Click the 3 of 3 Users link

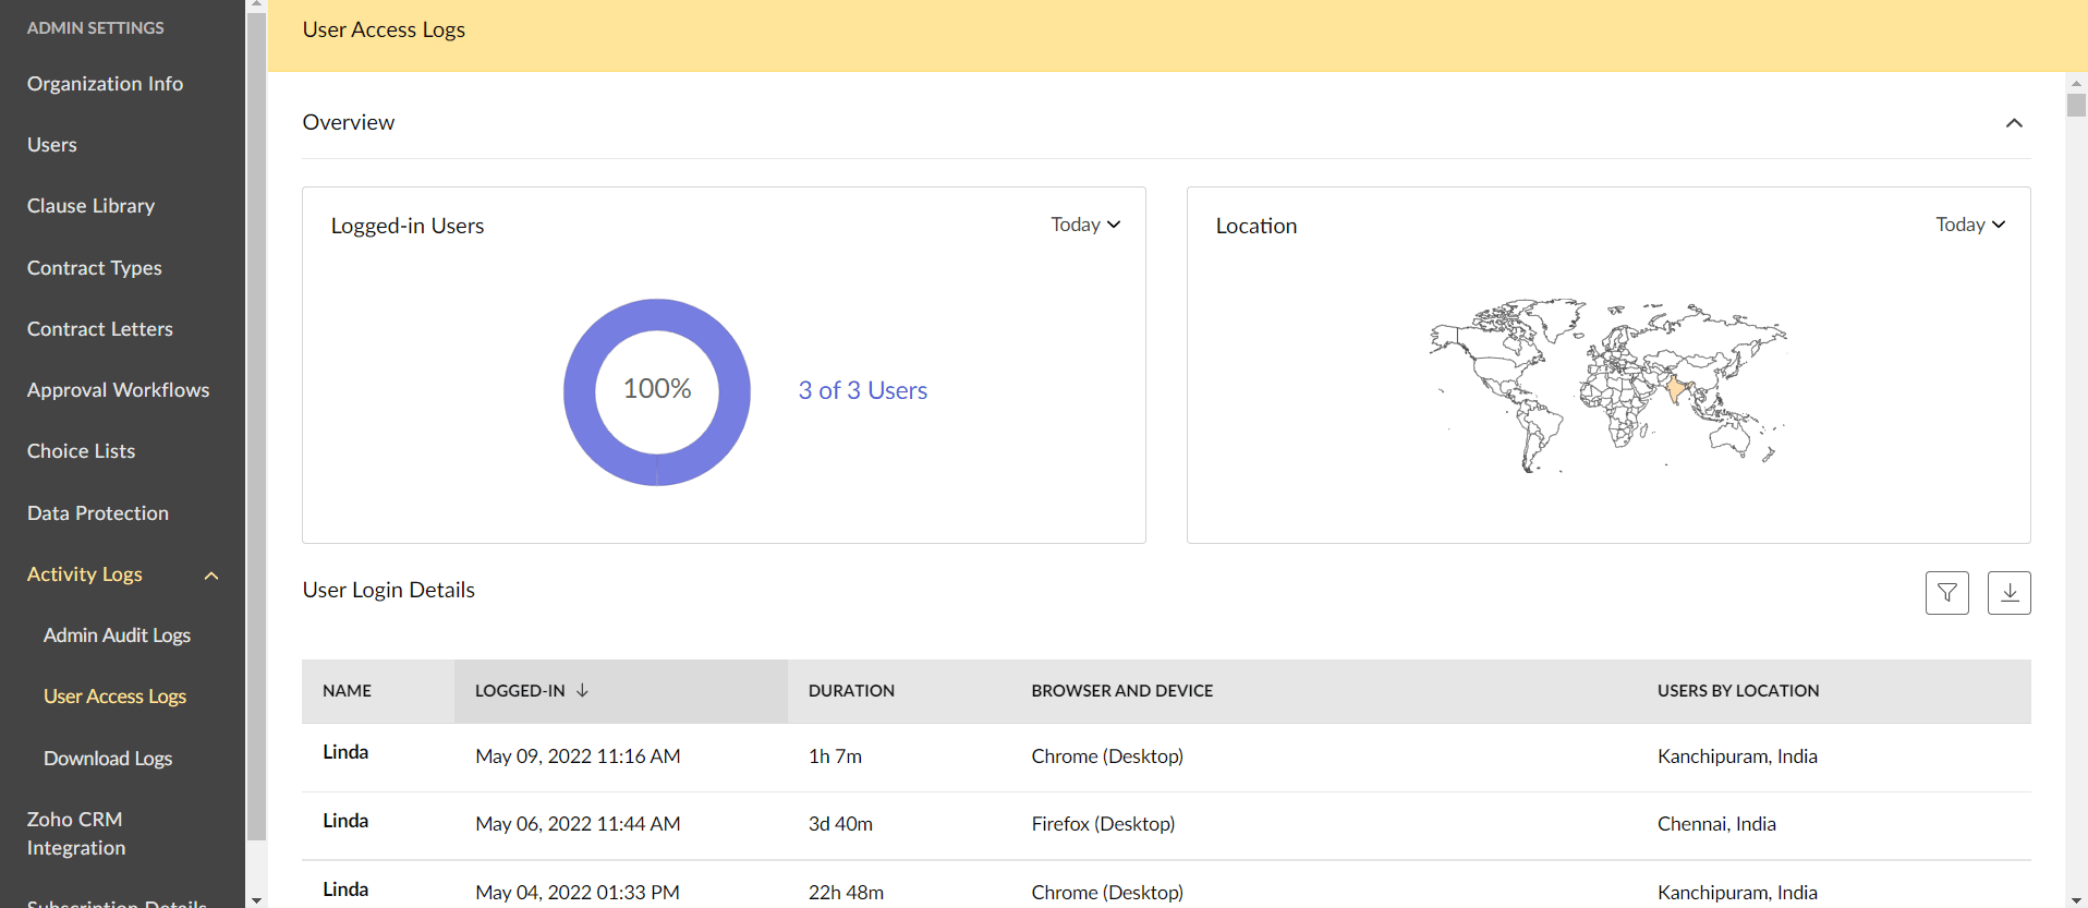pyautogui.click(x=862, y=391)
